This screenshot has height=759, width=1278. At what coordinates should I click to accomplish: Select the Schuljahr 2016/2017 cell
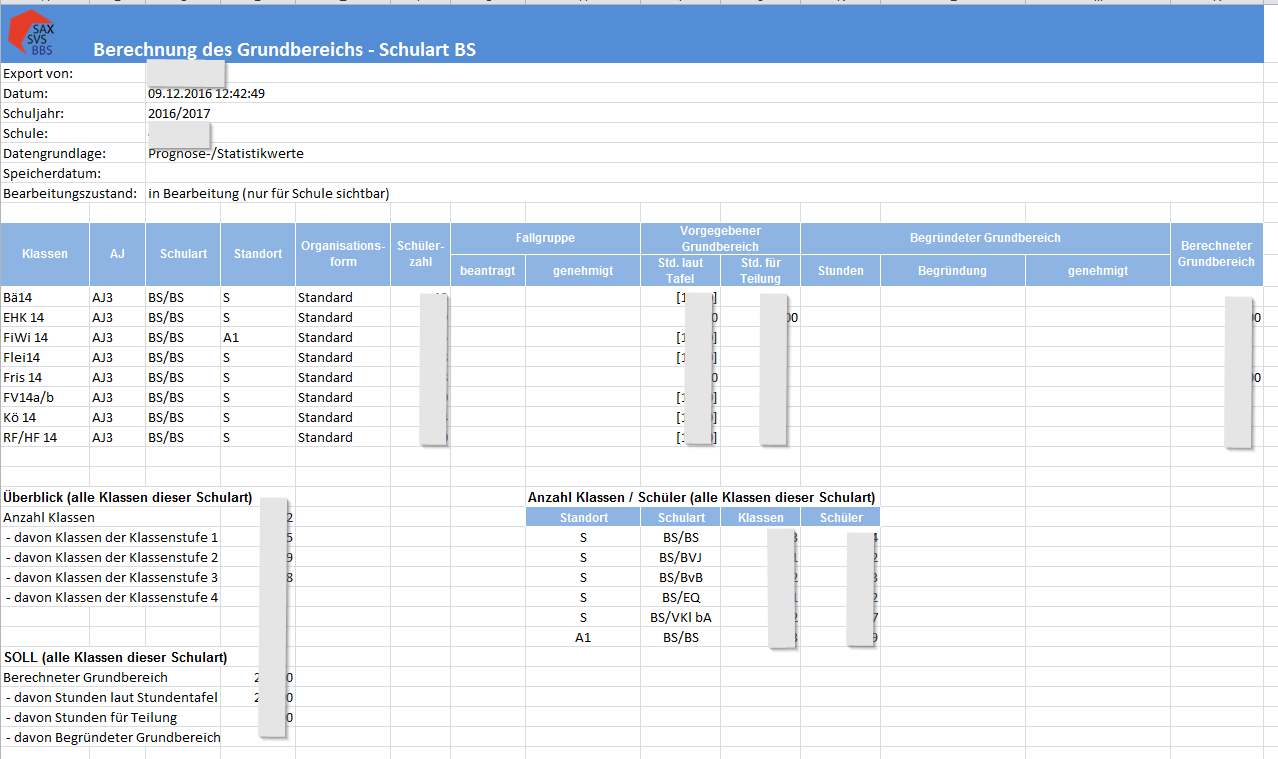click(179, 113)
